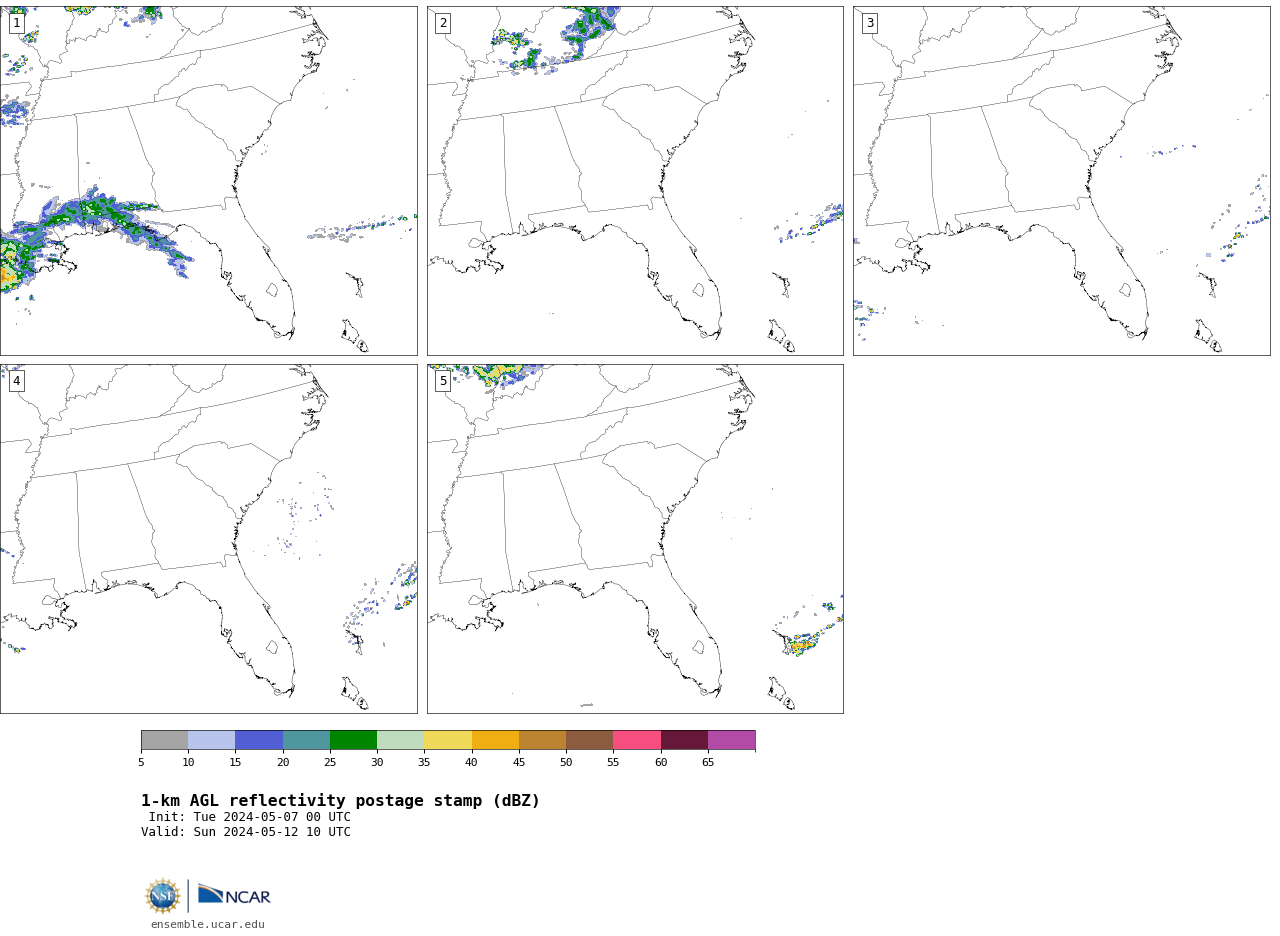Image resolution: width=1280 pixels, height=936 pixels.
Task: Click the ensemble.ucar.edu link text
Action: pos(208,925)
